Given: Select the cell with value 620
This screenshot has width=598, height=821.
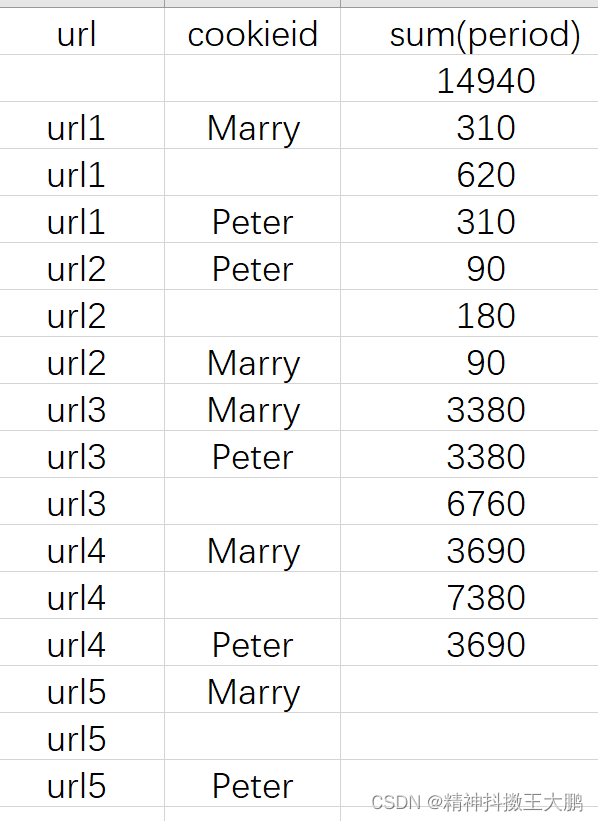Looking at the screenshot, I should [469, 172].
